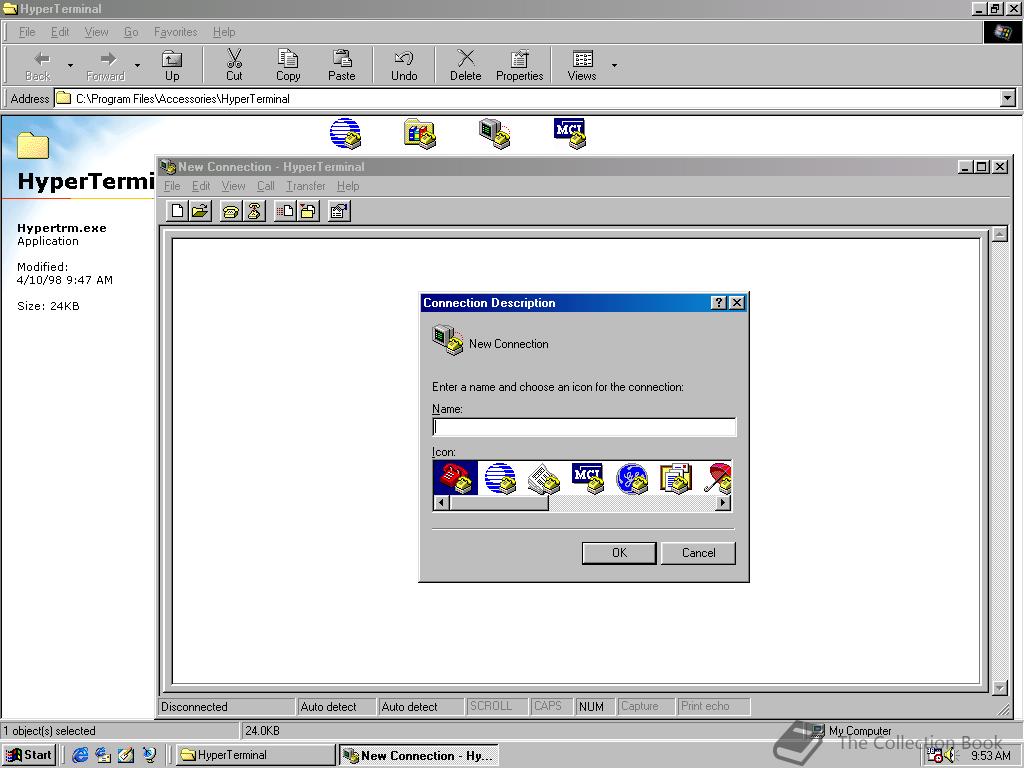The image size is (1024, 768).
Task: Open the Help menu in New Connection window
Action: [348, 186]
